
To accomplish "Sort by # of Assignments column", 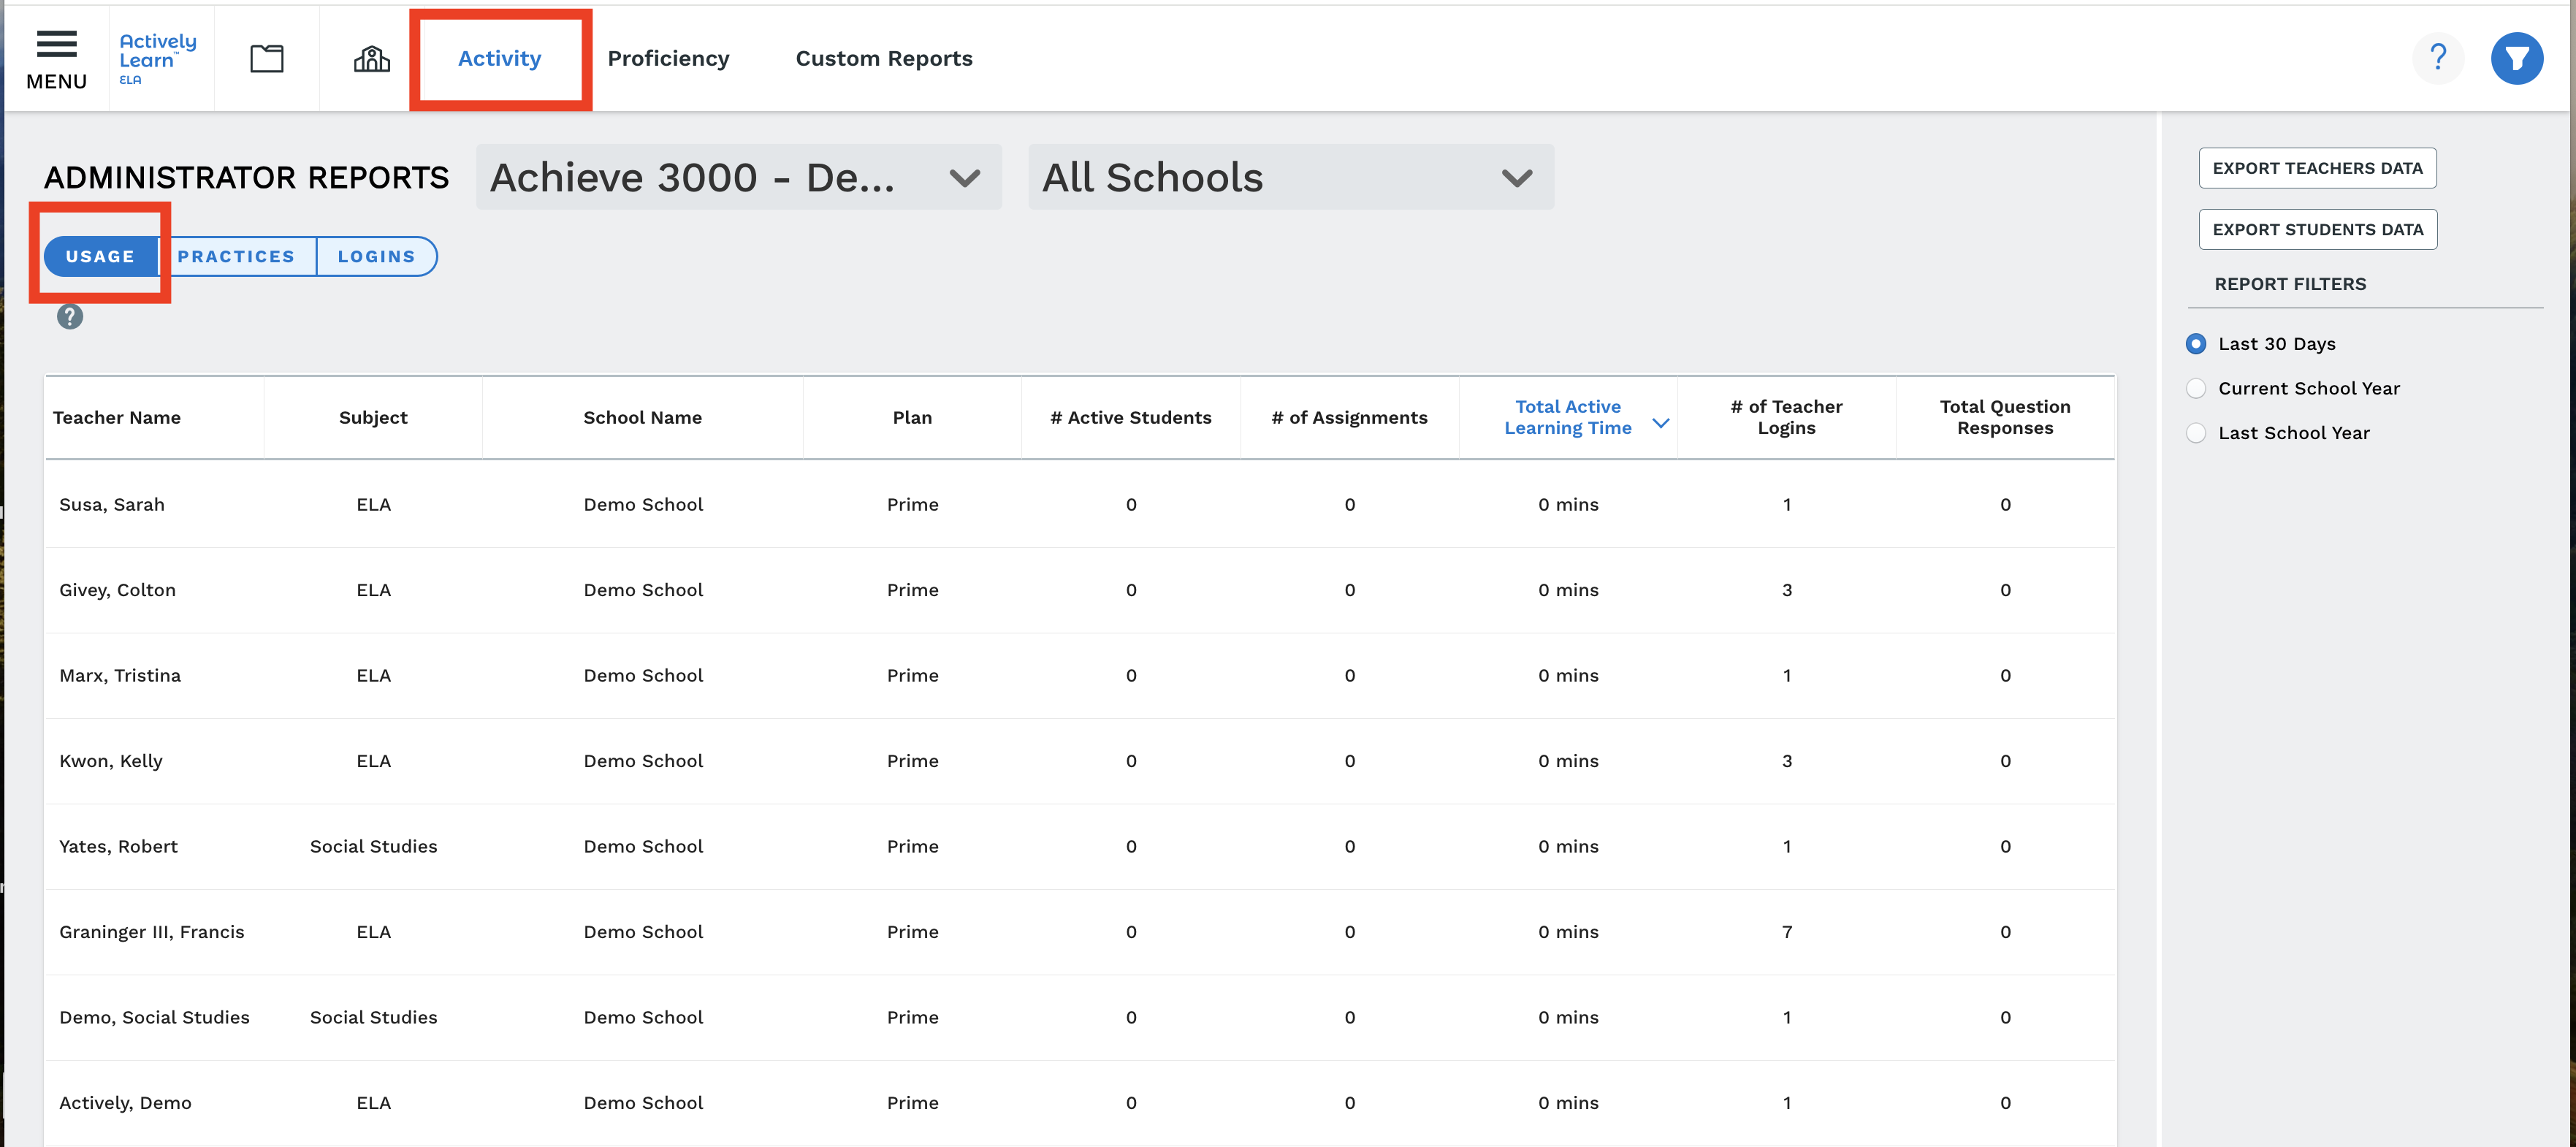I will click(1349, 417).
